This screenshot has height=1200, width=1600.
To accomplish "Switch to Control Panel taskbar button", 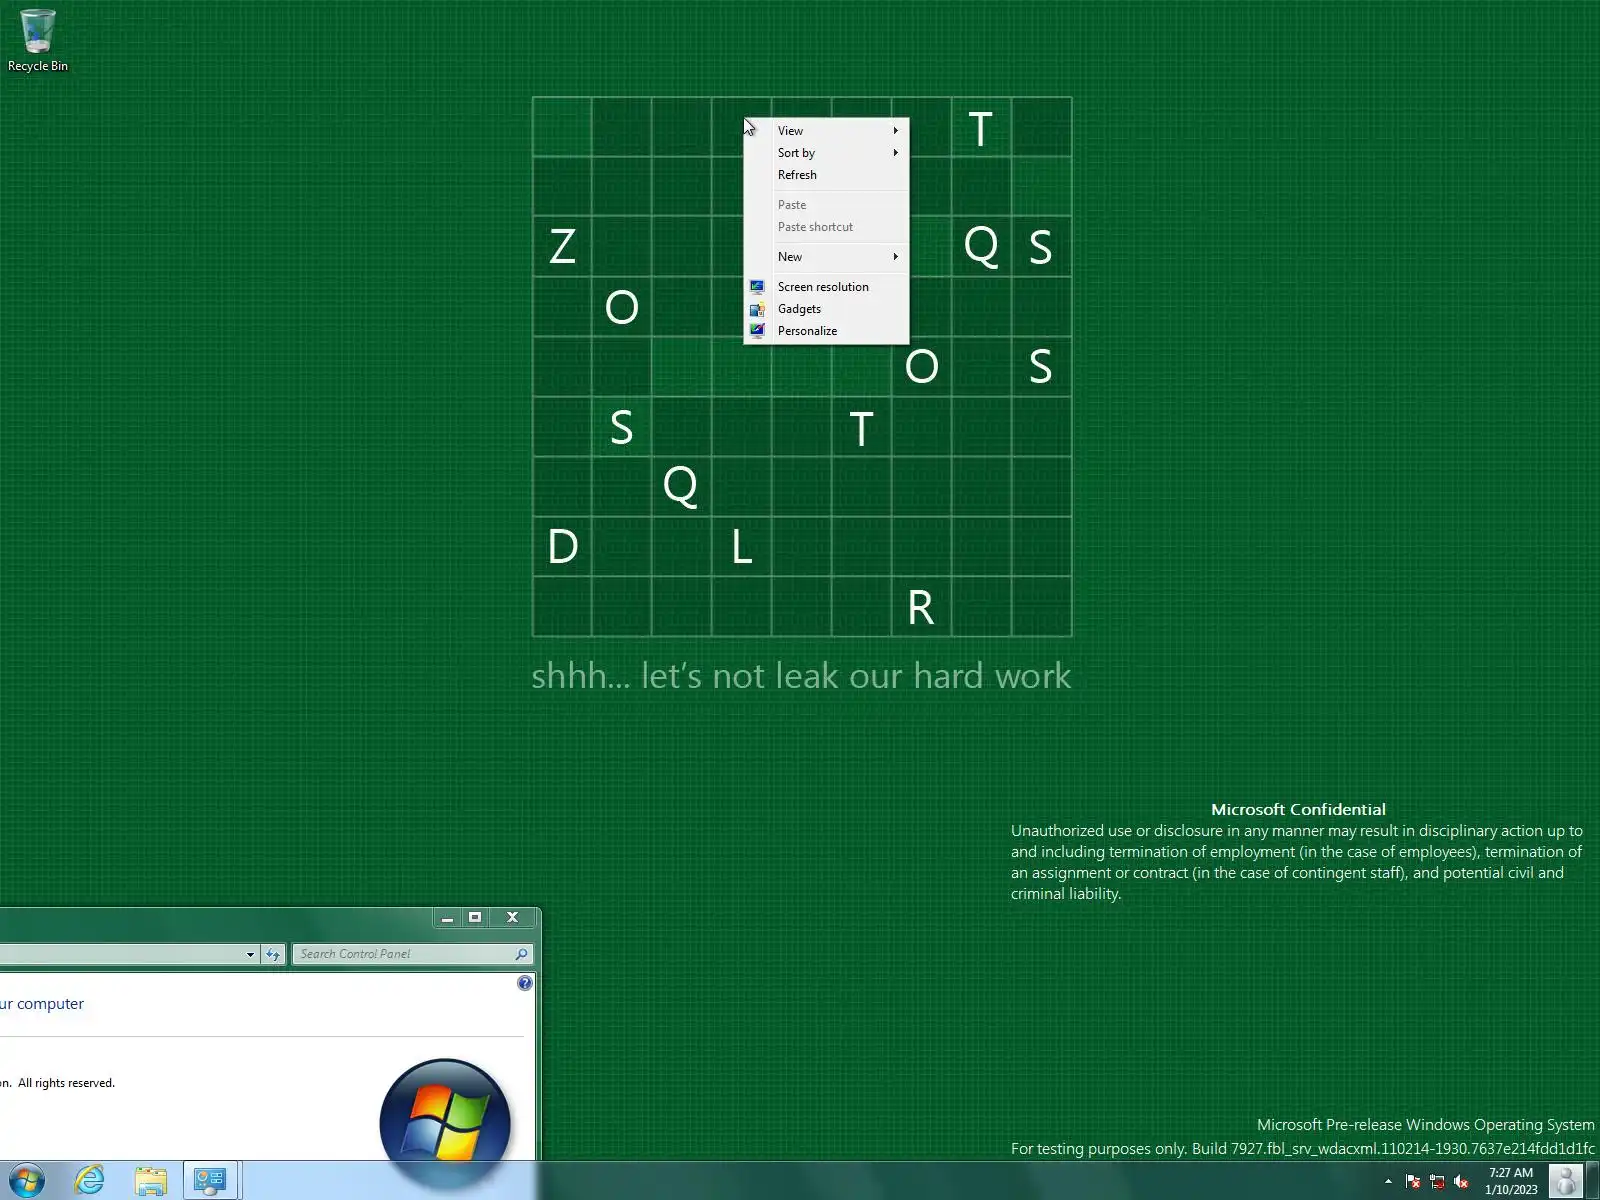I will pyautogui.click(x=210, y=1181).
